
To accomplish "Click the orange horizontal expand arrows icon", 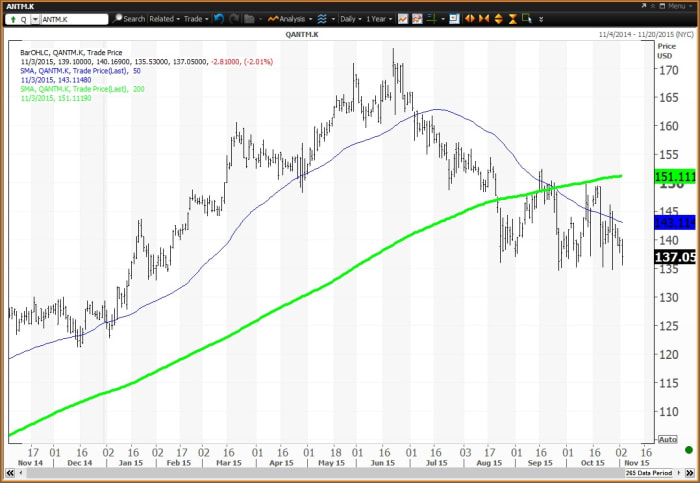I will coord(469,18).
